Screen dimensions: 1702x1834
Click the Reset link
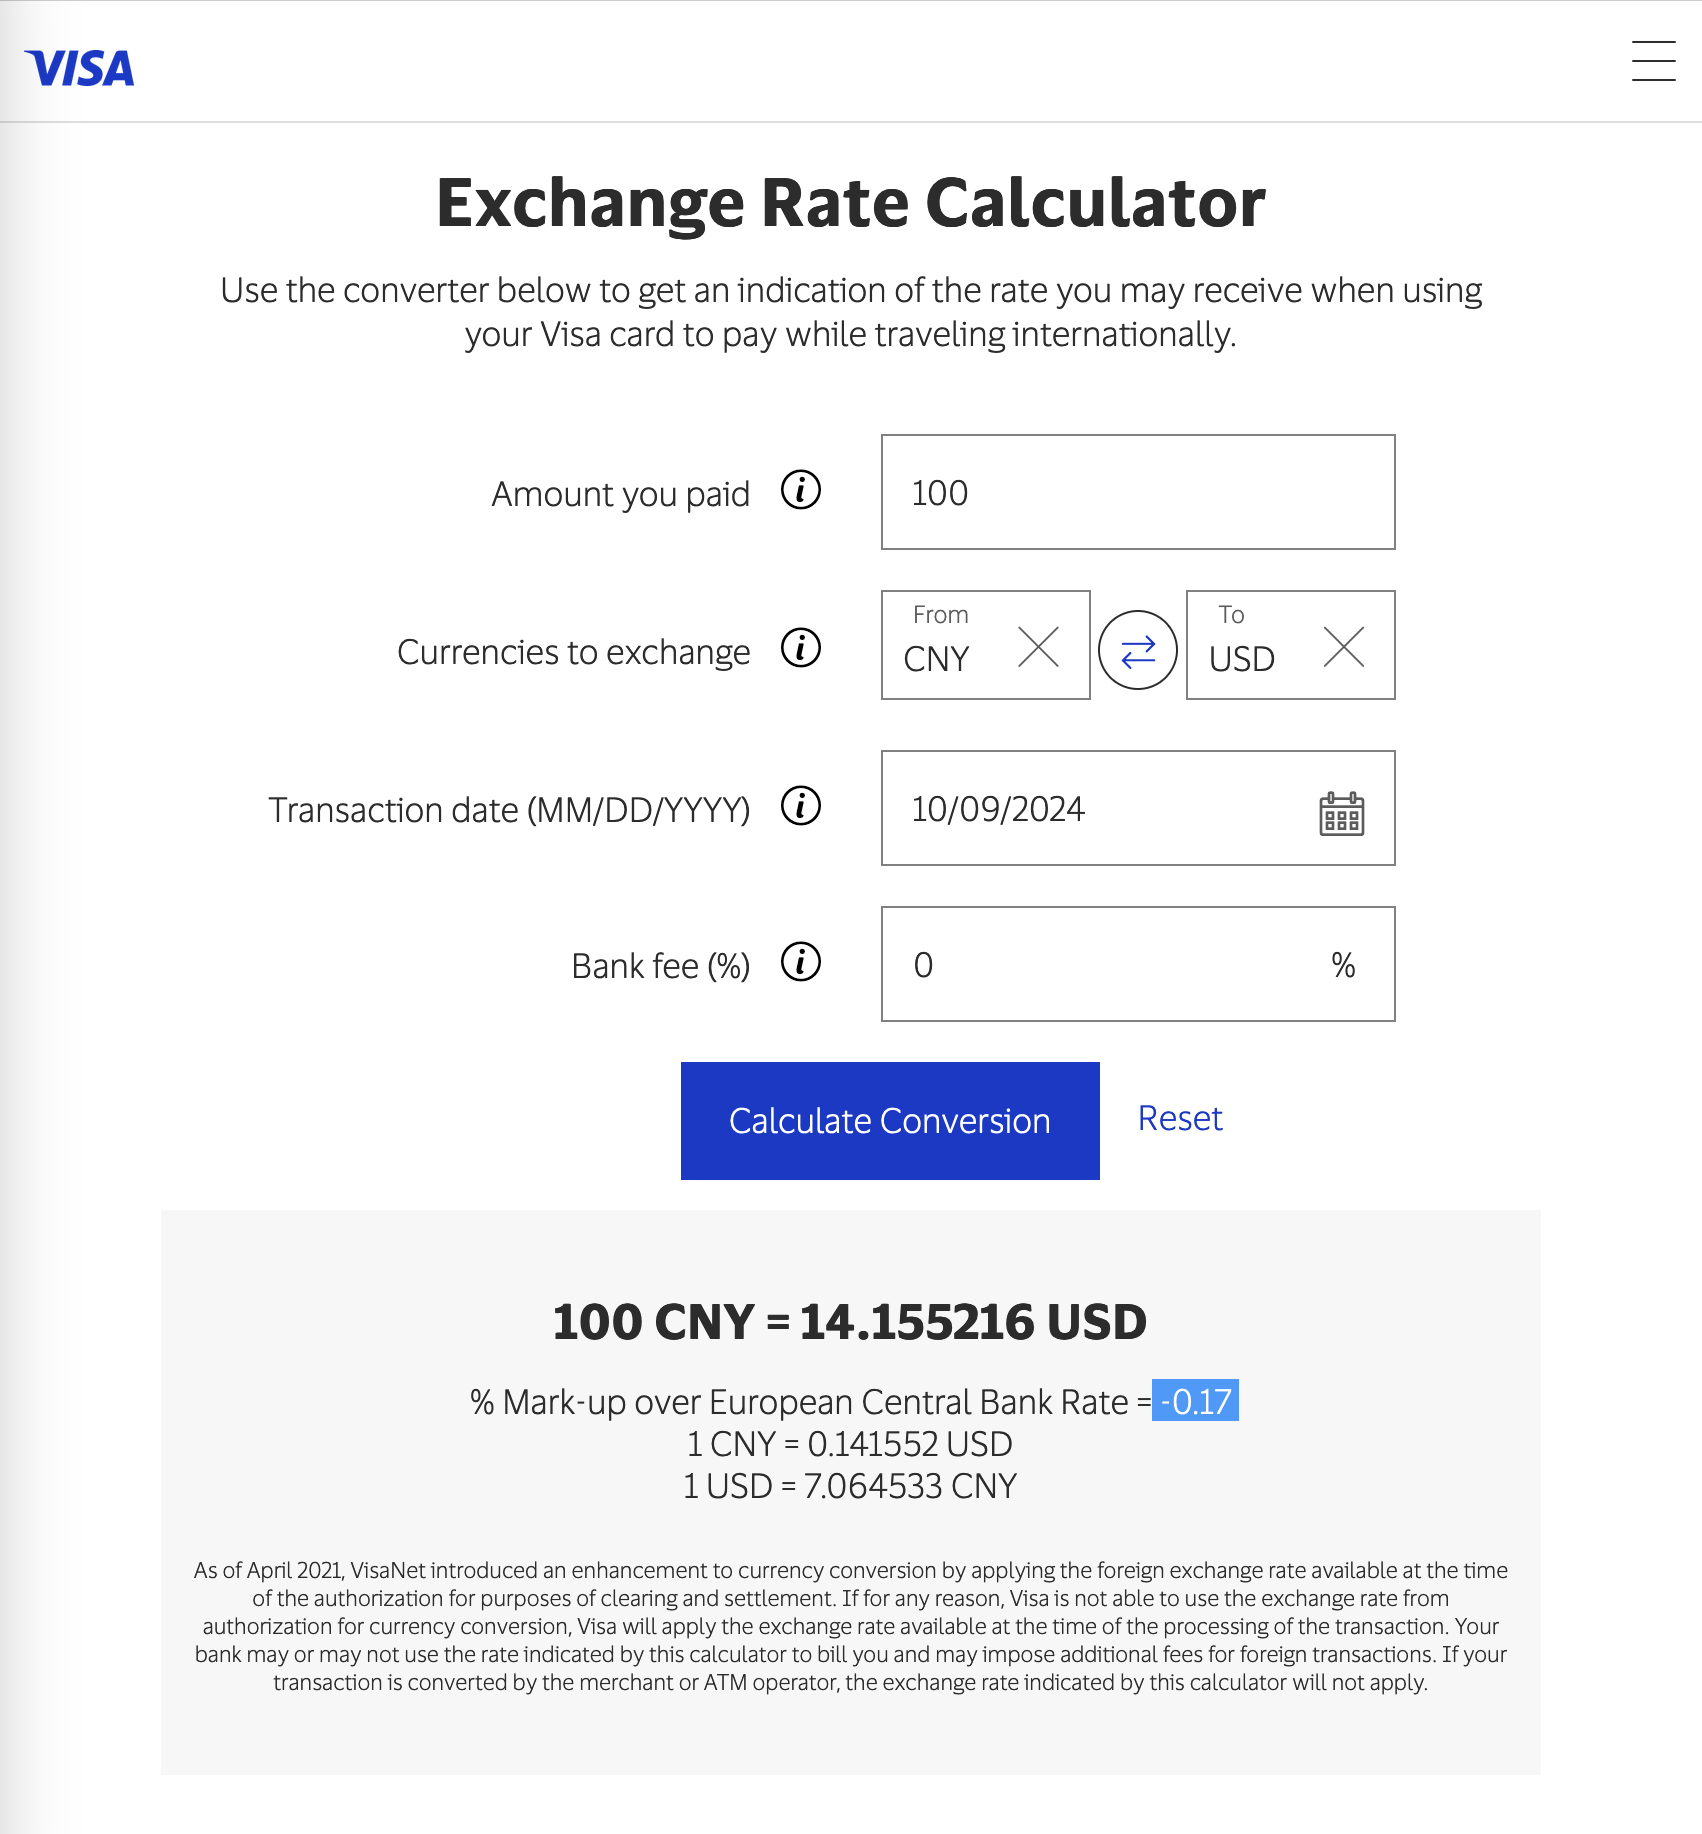(x=1180, y=1118)
